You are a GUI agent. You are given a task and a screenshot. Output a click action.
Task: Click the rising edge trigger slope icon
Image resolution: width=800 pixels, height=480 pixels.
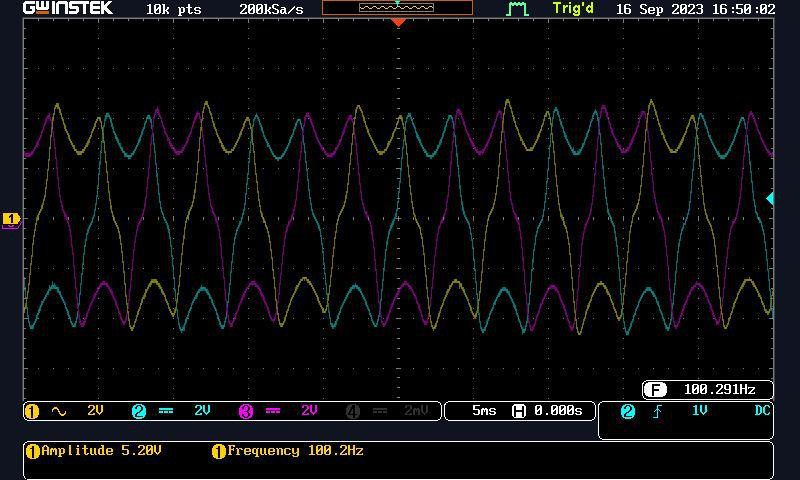pyautogui.click(x=657, y=411)
